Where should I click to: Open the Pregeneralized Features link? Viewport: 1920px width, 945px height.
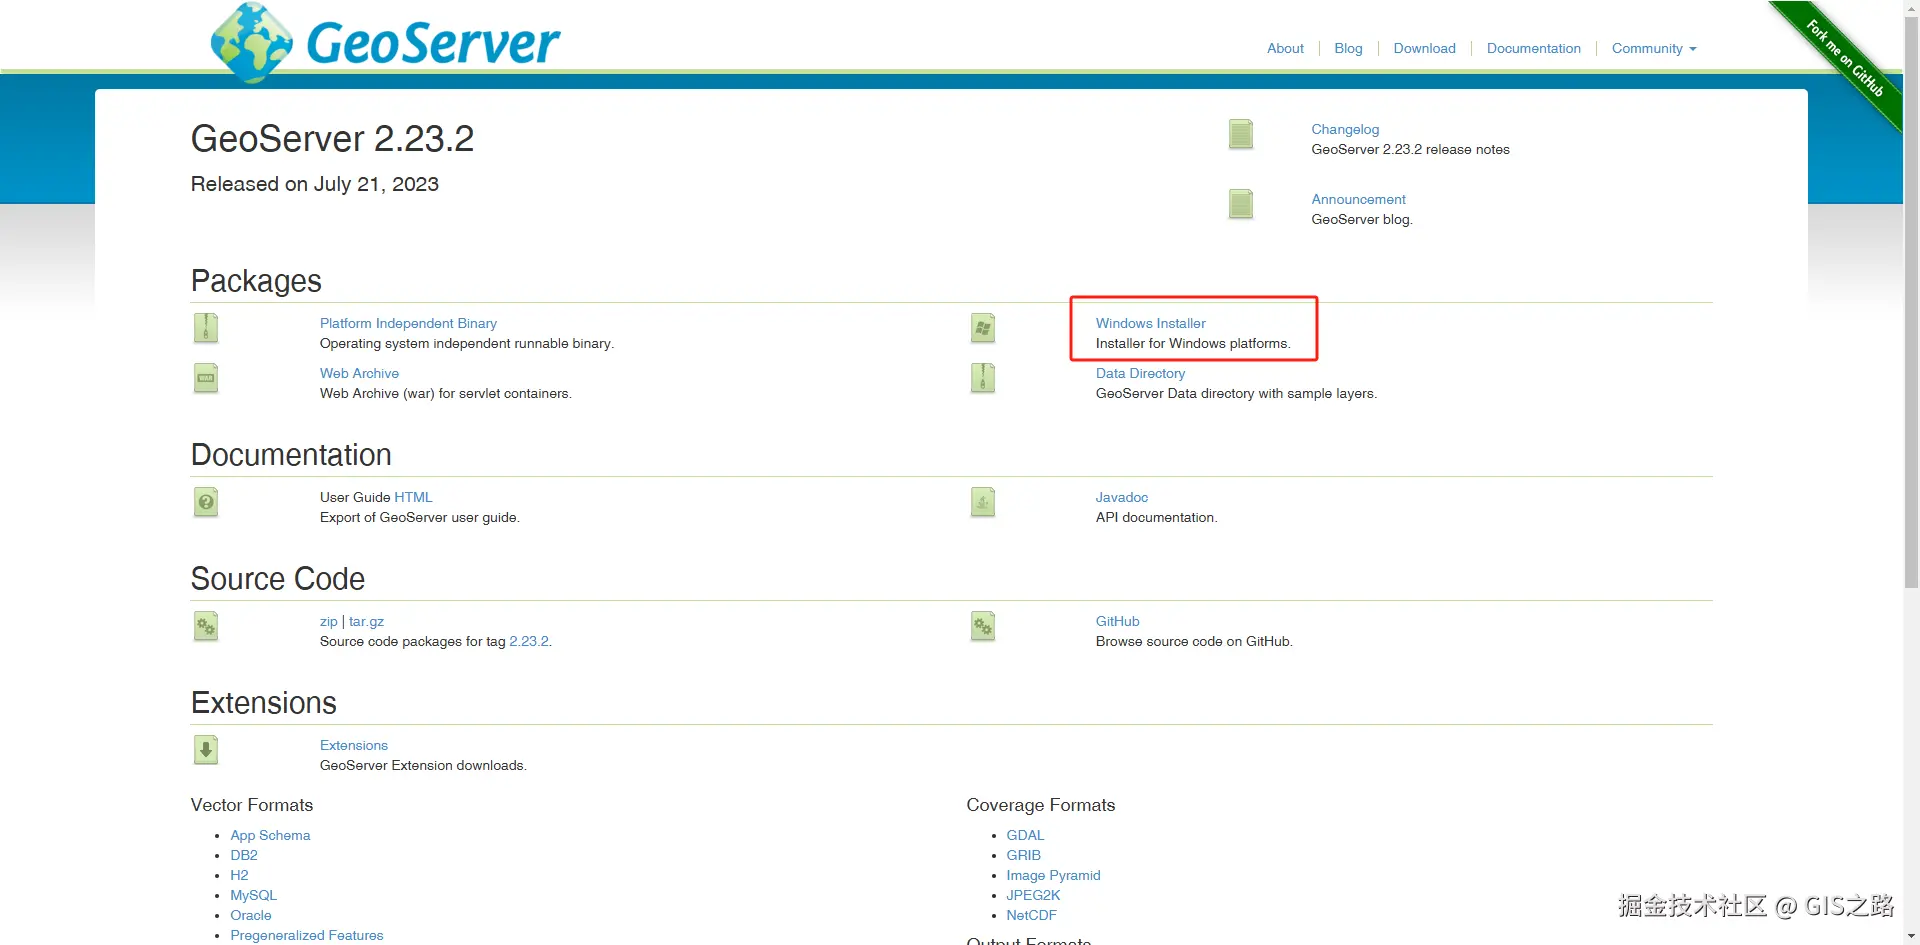click(307, 935)
